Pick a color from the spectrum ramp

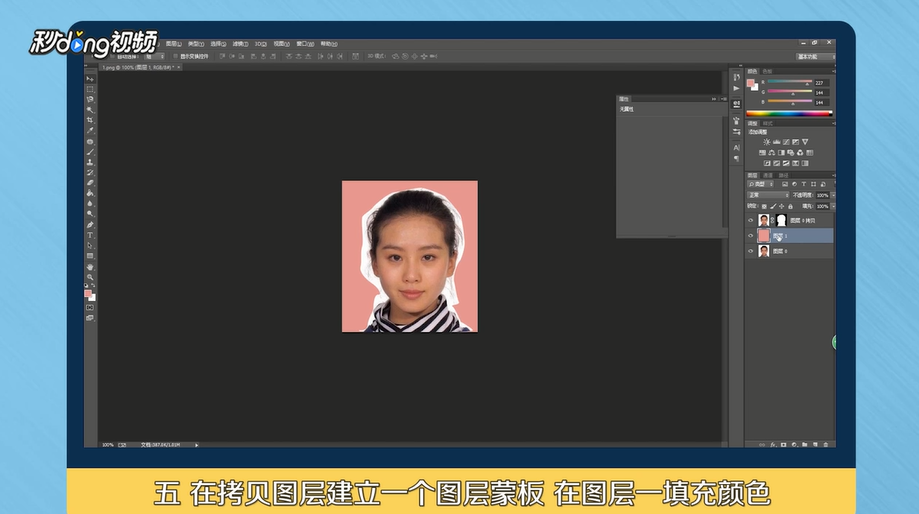[789, 113]
